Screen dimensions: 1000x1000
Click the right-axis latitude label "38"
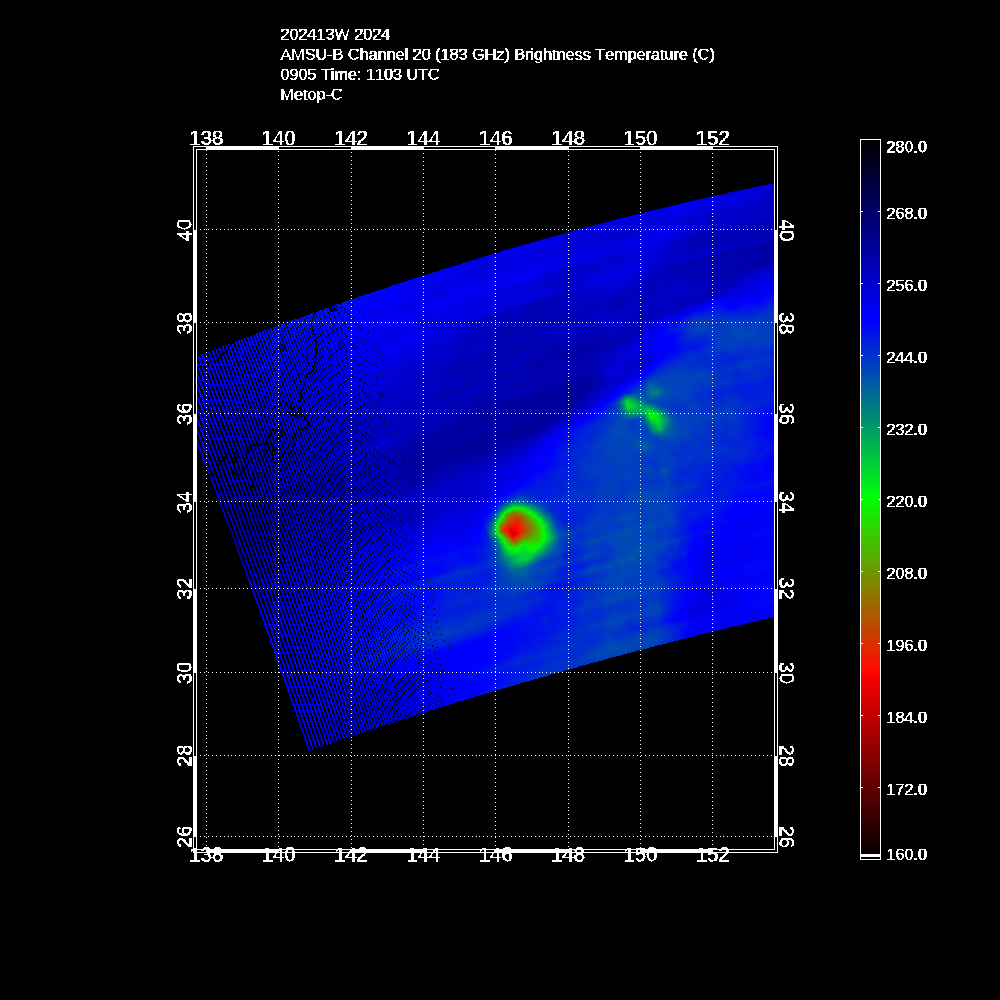point(786,323)
